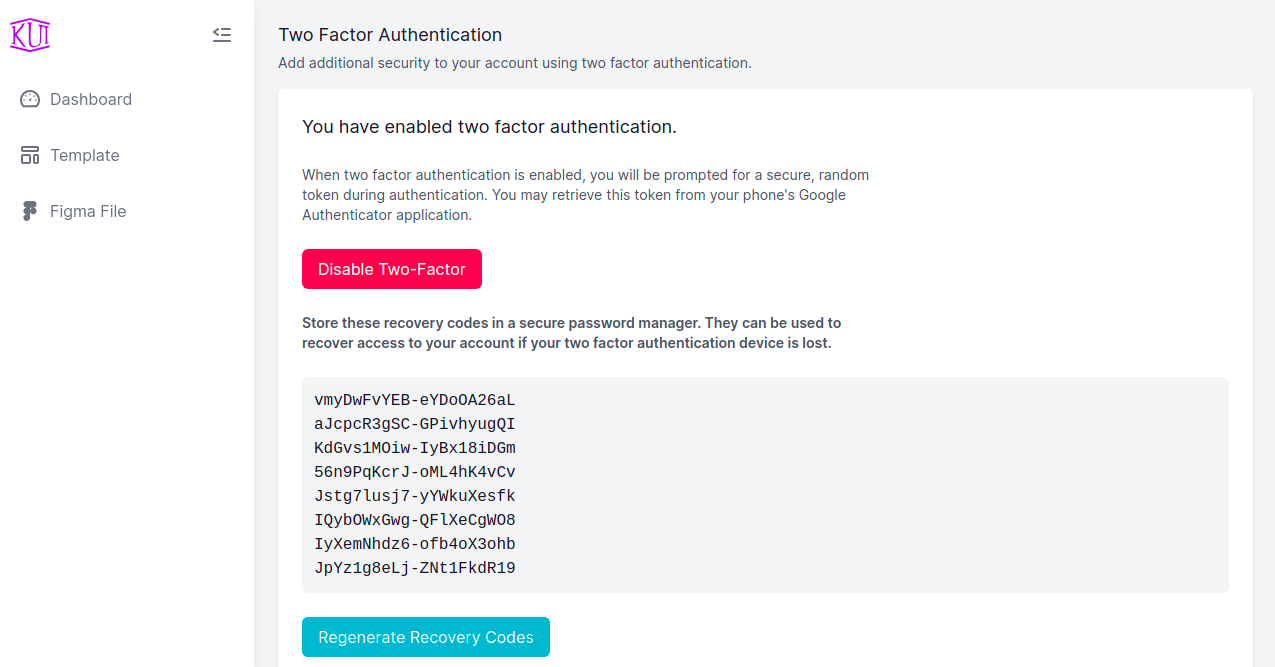
Task: Click recovery code Jstg7lusj7-yYWkuXesfk
Action: [415, 496]
